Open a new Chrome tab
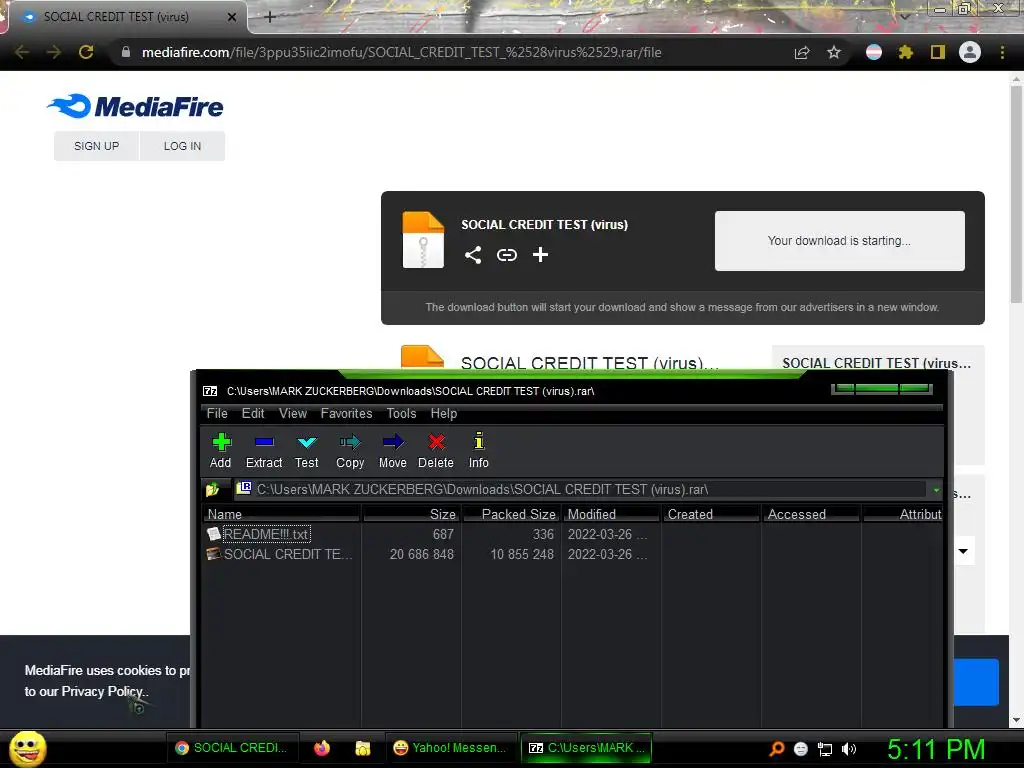 [x=270, y=17]
